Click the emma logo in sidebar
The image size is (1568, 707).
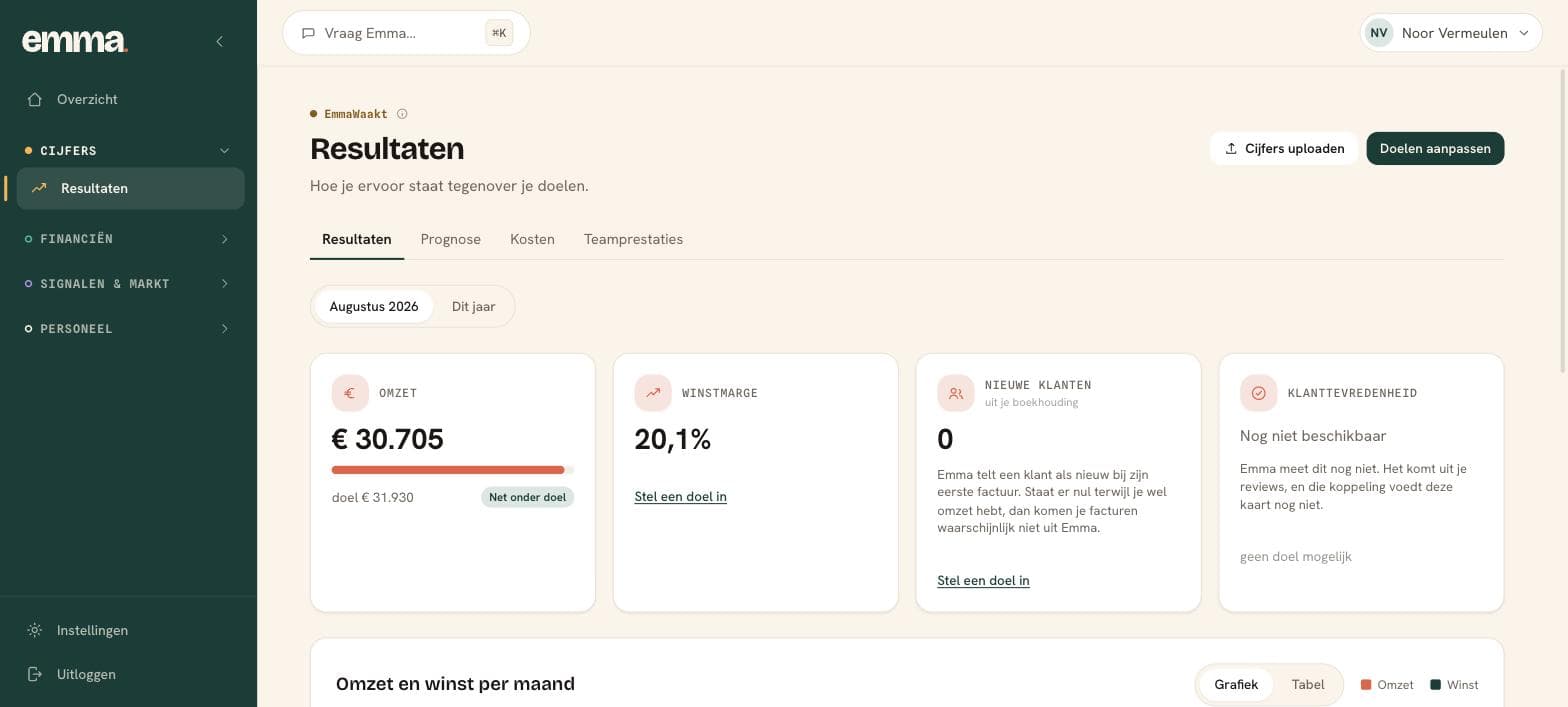point(75,40)
